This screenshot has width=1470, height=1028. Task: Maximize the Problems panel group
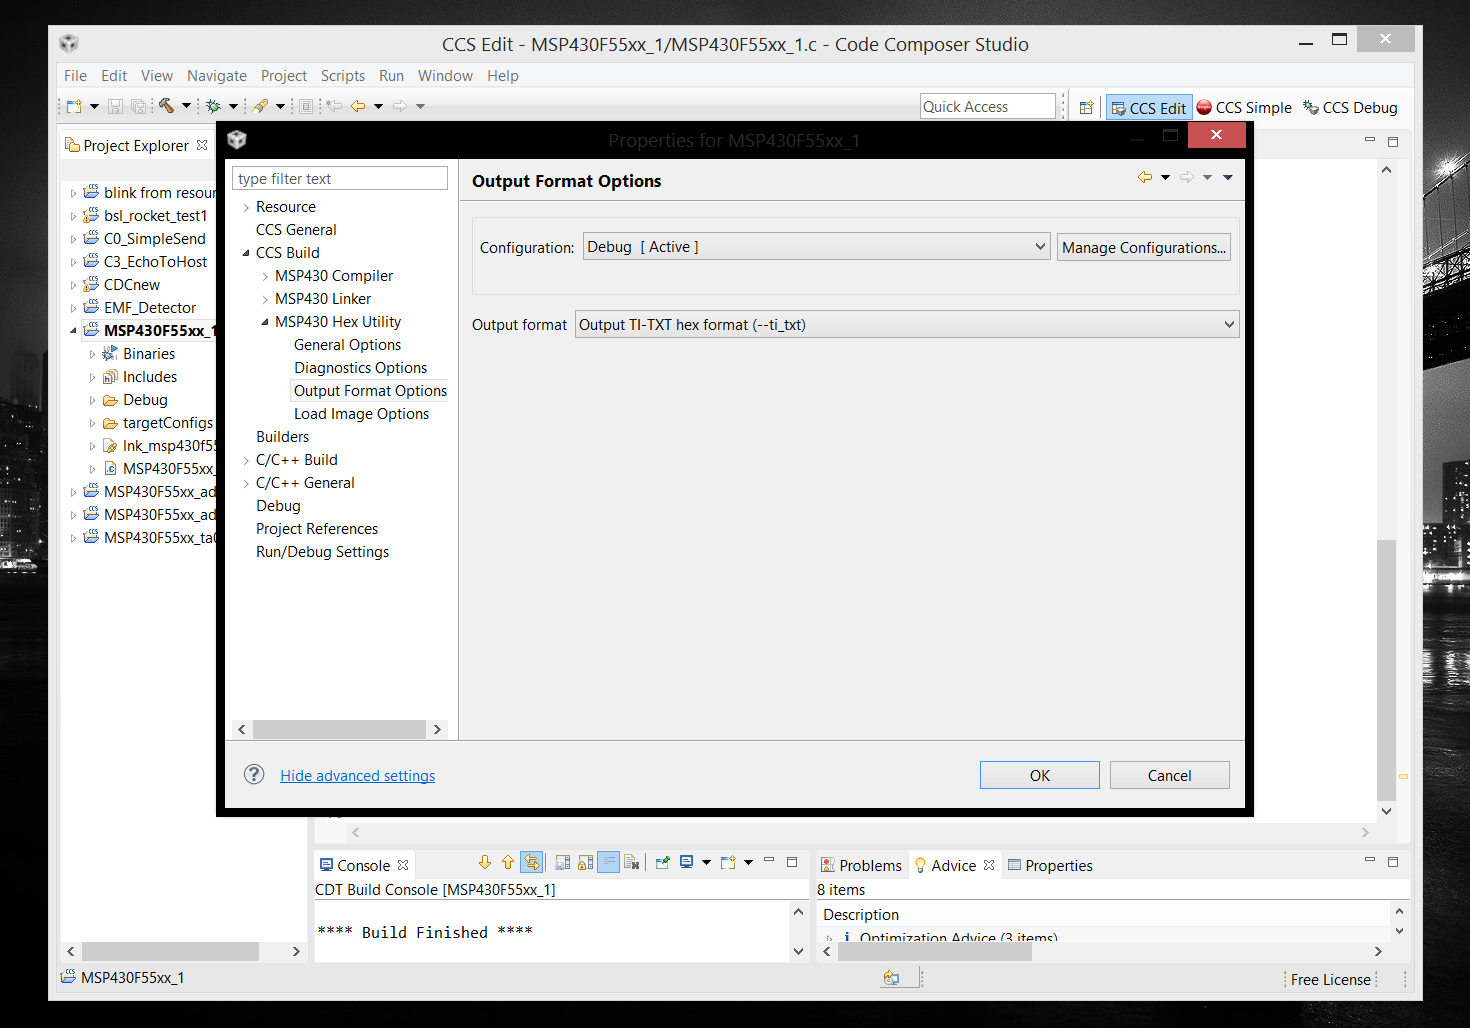(x=1393, y=861)
